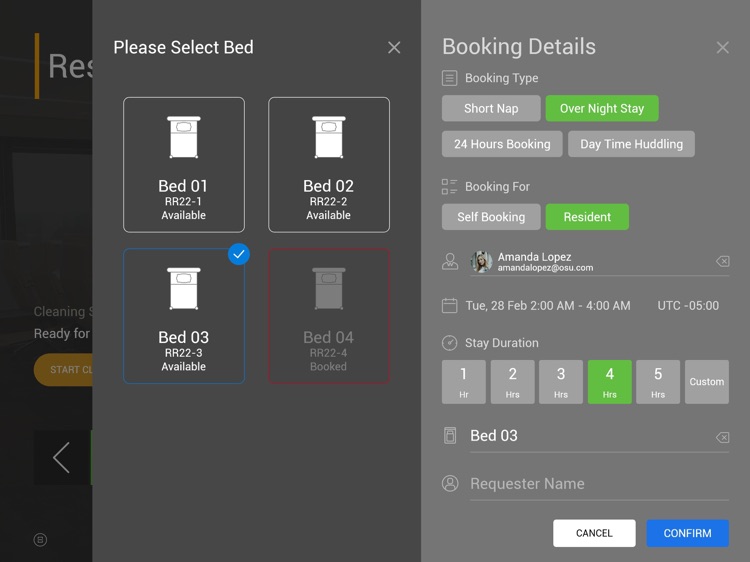Click the Requester Name user icon

pyautogui.click(x=450, y=484)
